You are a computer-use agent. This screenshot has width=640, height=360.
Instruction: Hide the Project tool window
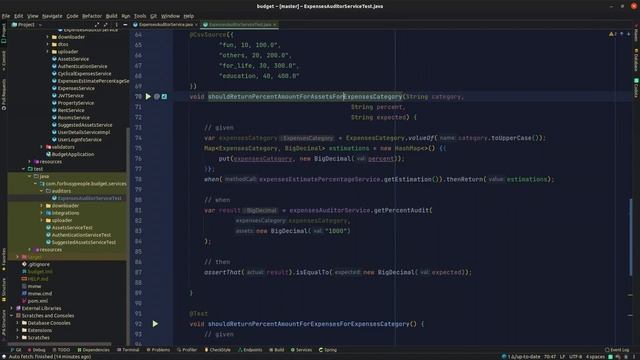click(125, 24)
